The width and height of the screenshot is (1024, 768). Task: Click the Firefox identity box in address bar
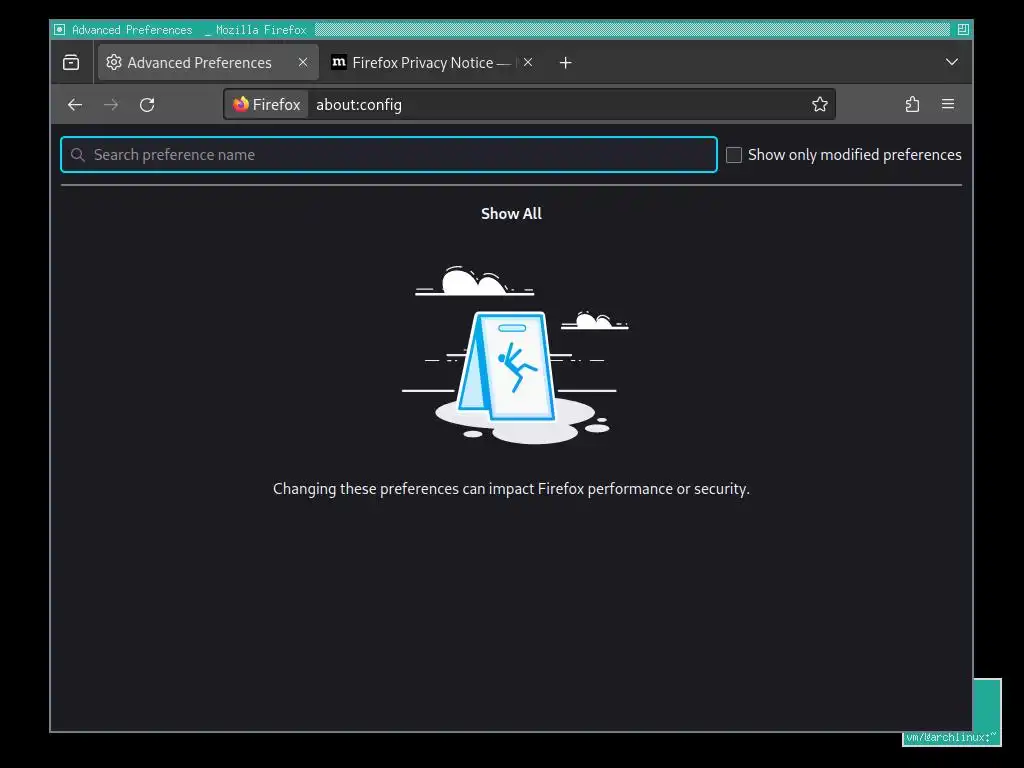click(x=266, y=104)
